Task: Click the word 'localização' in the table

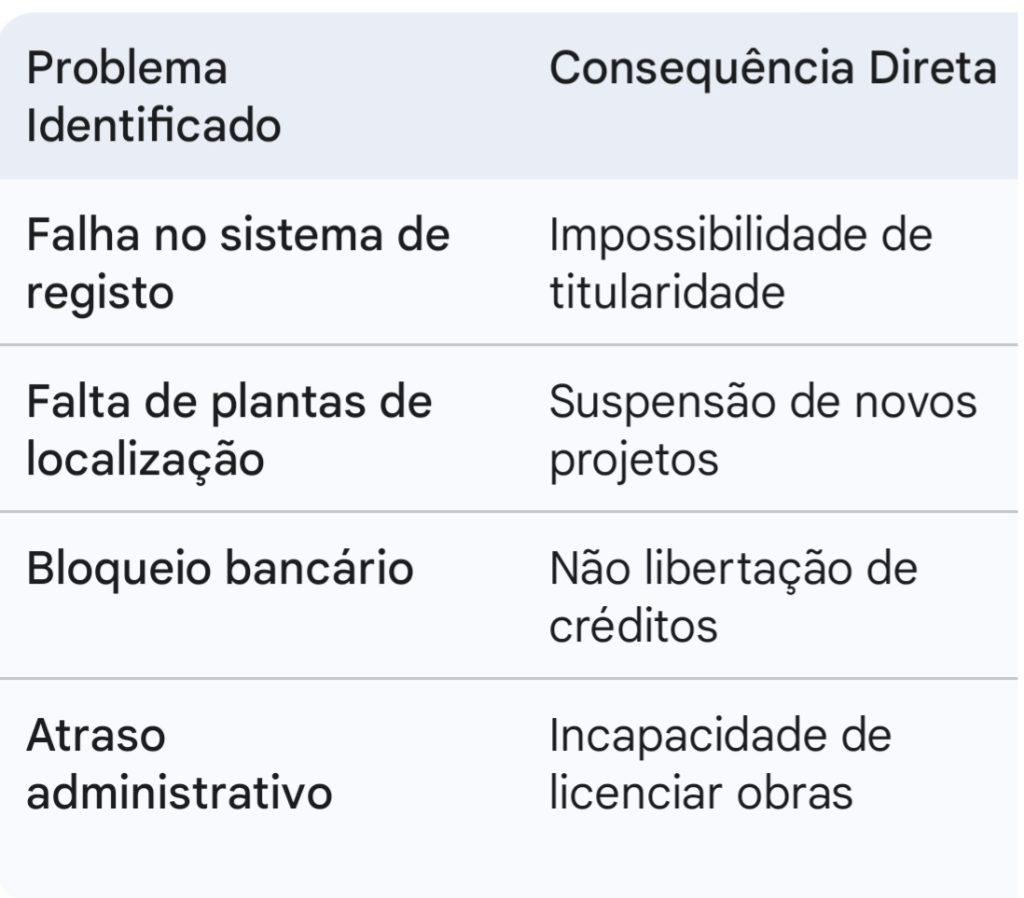Action: point(145,459)
